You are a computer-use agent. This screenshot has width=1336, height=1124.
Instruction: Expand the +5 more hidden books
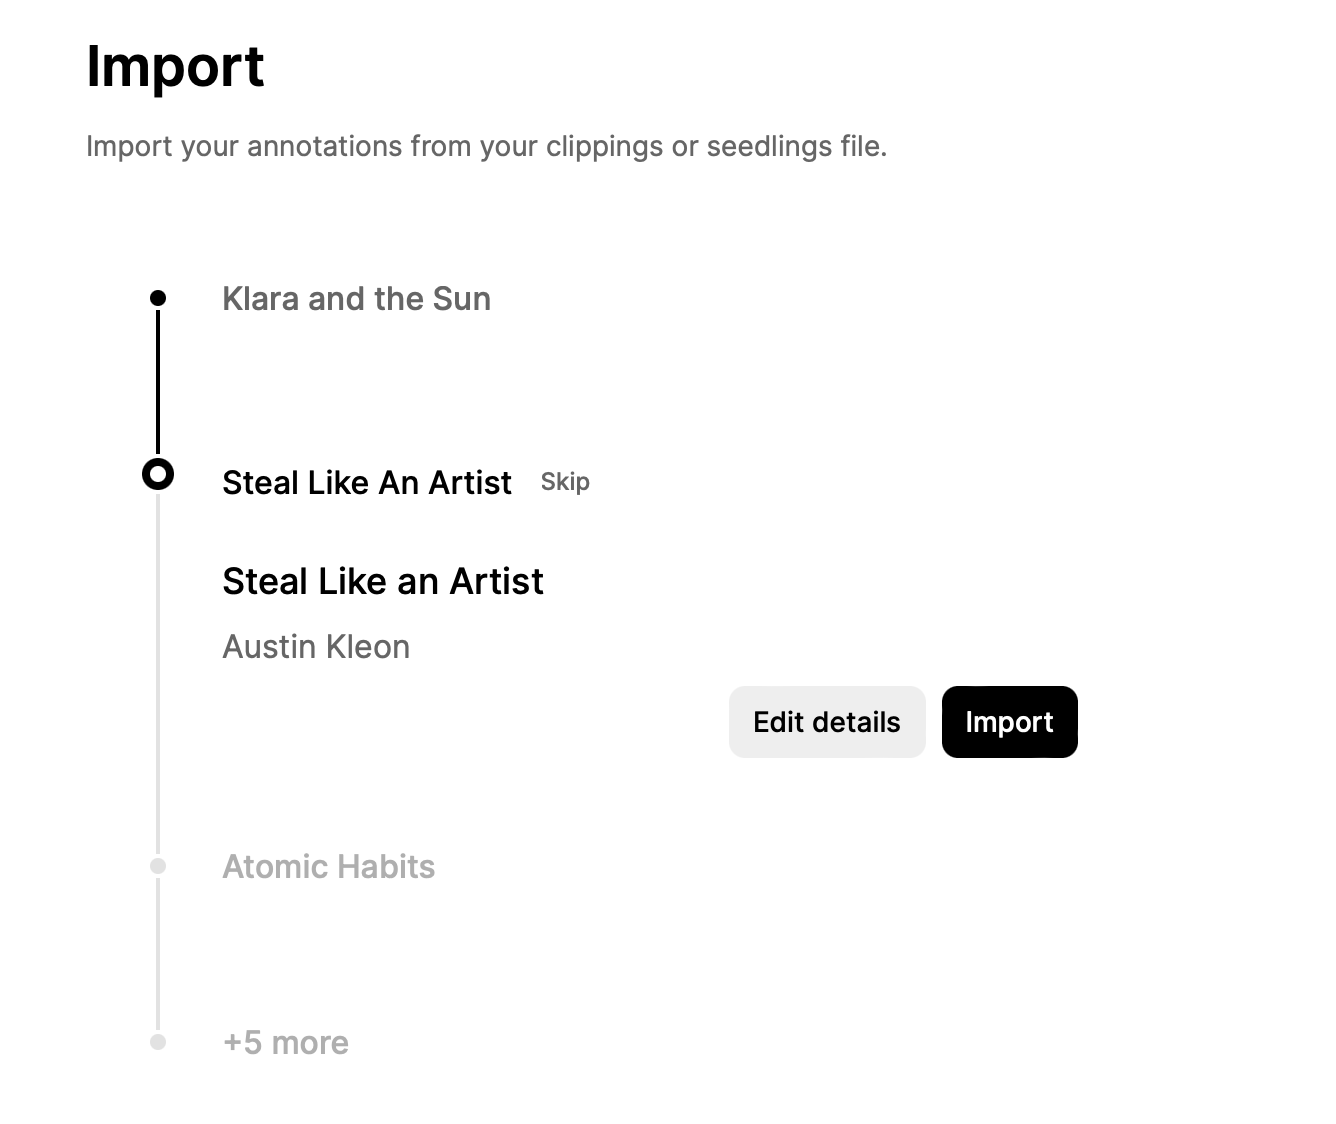point(285,1042)
